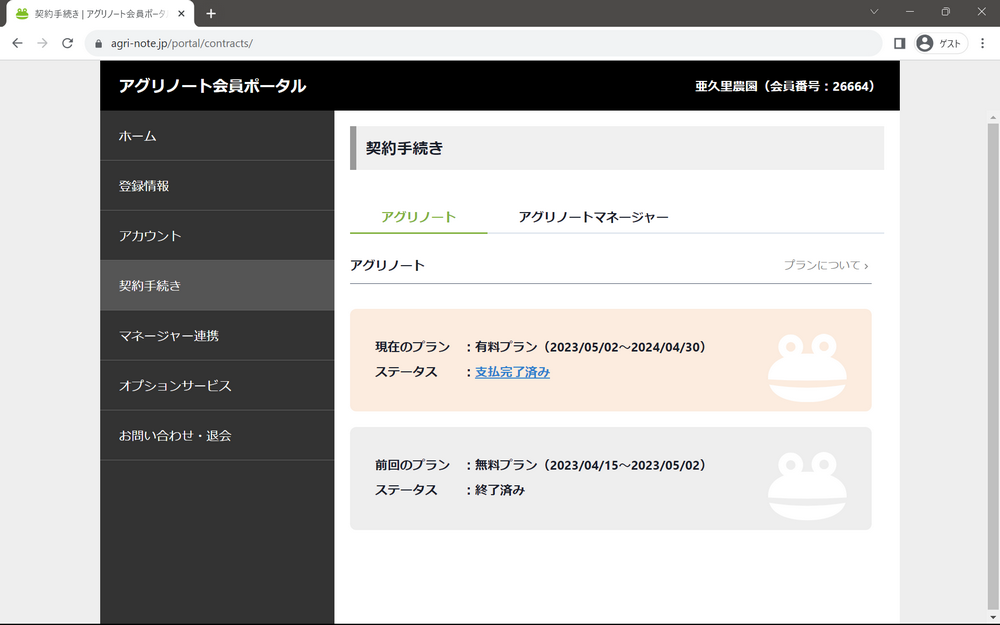Open お問い合わせ・退会 in sidebar
This screenshot has height=625, width=1000.
click(217, 435)
